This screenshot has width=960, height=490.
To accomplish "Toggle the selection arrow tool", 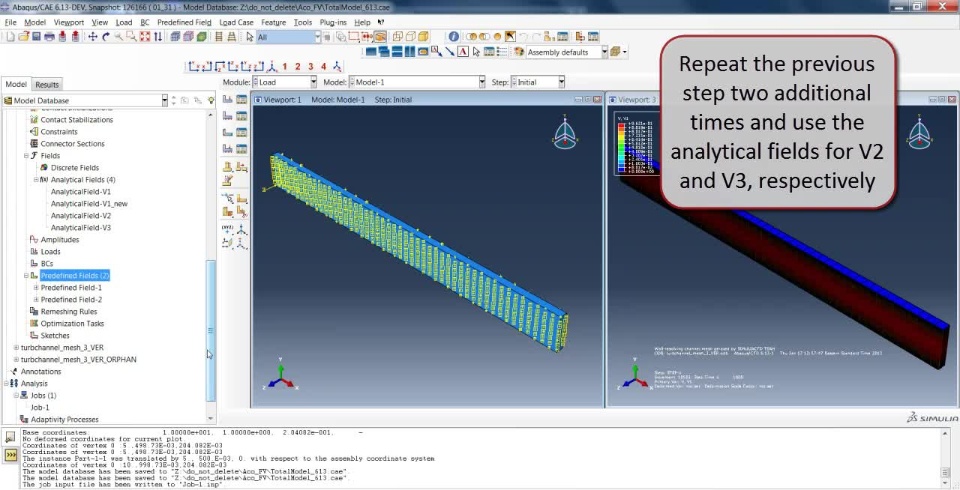I will [250, 37].
